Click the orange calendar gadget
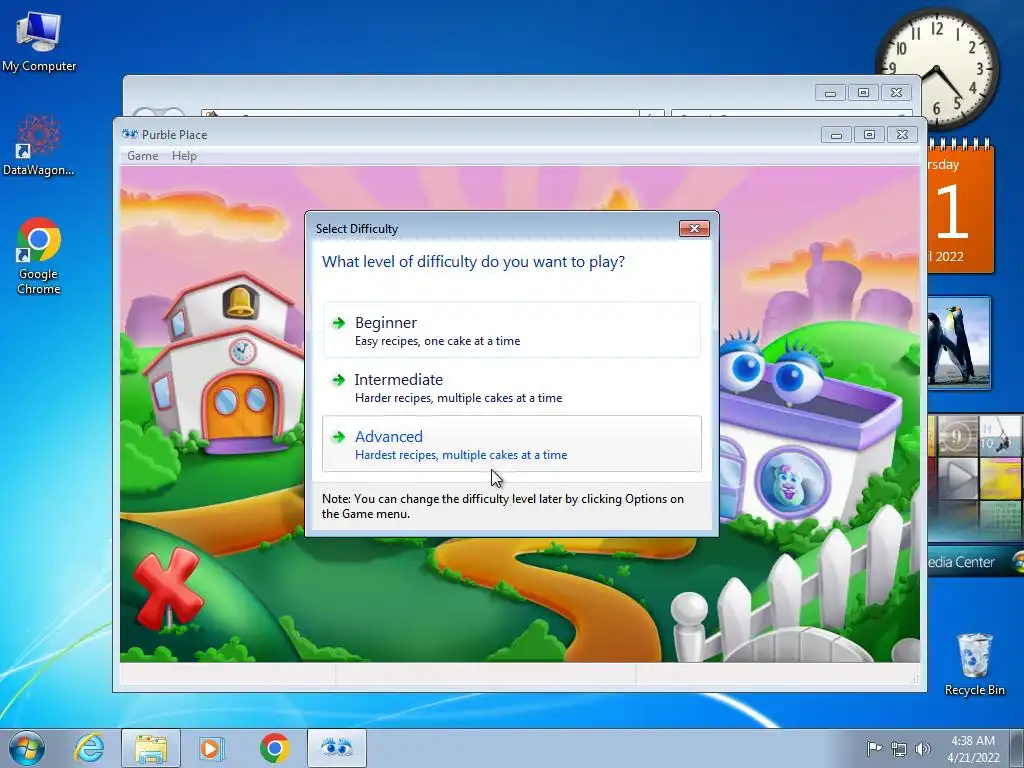 (961, 206)
